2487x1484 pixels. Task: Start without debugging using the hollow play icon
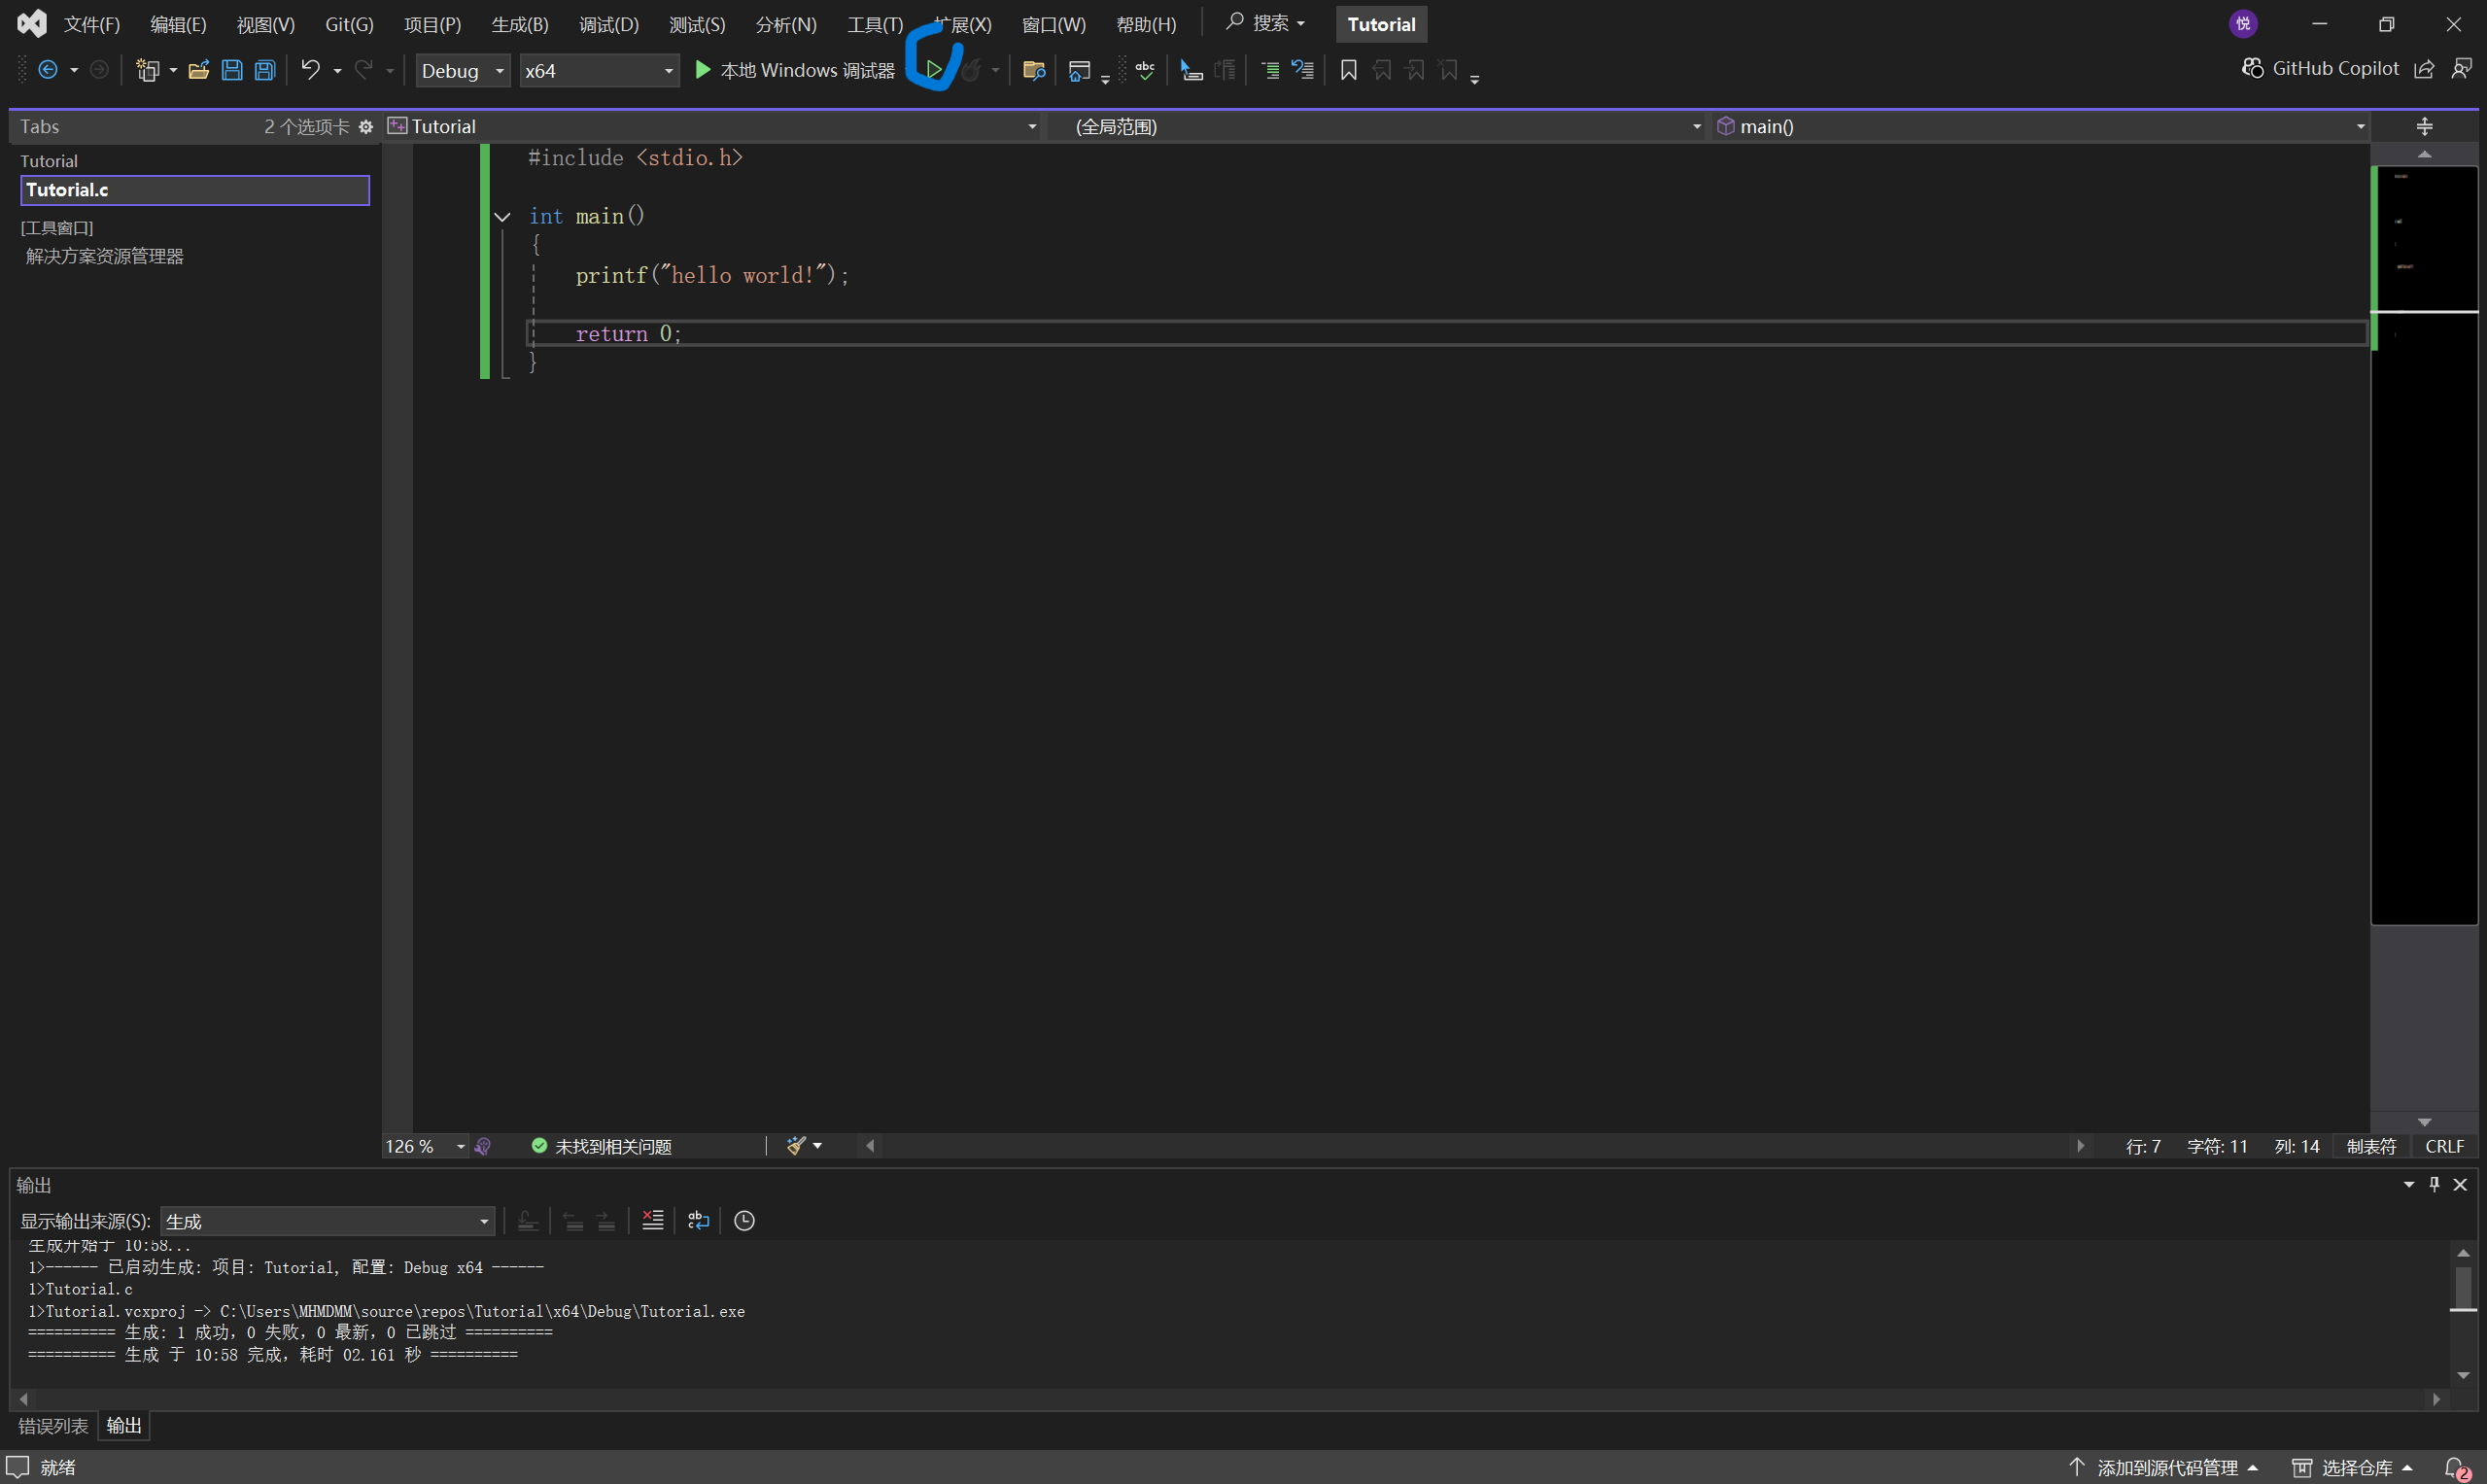pyautogui.click(x=933, y=70)
